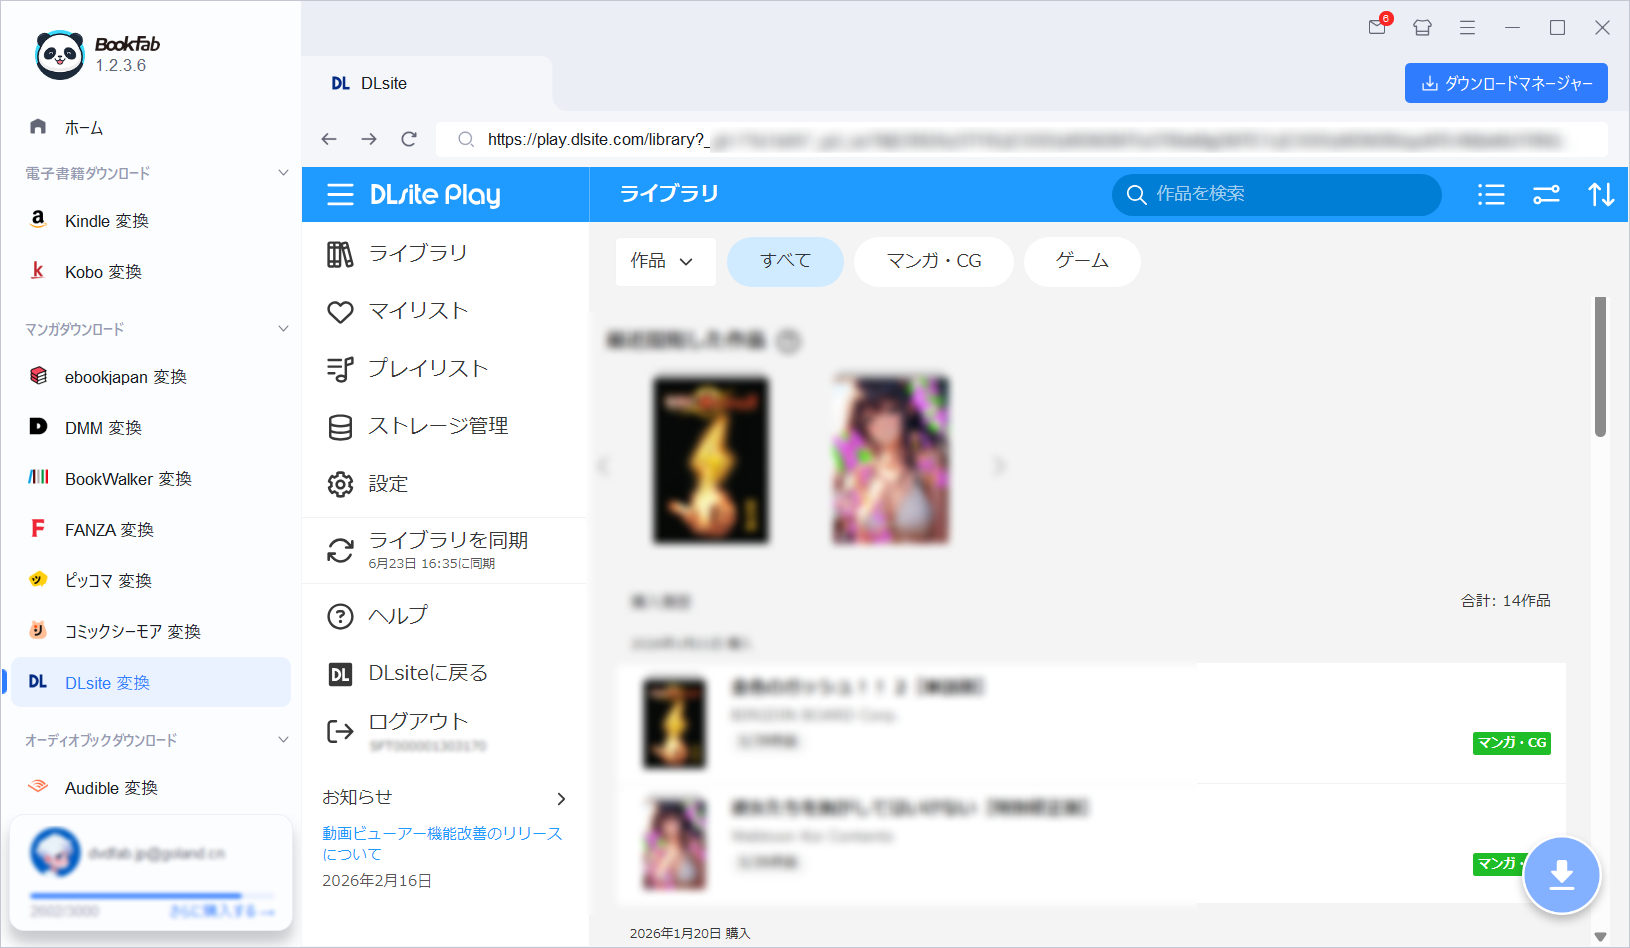Show next item in thumbnail carousel
The width and height of the screenshot is (1630, 948).
[x=999, y=466]
